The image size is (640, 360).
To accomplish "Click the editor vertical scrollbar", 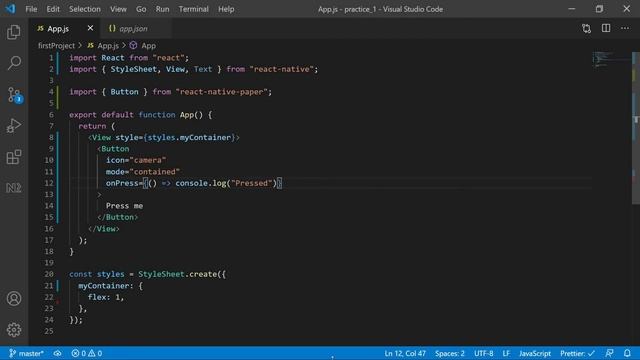I will click(636, 129).
